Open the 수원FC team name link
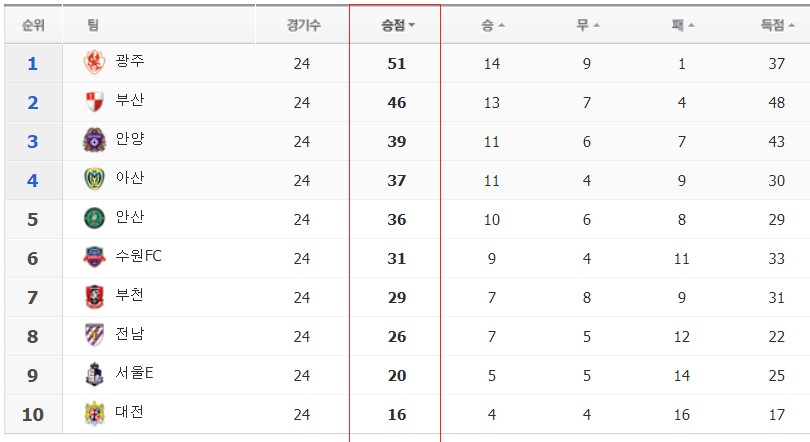 138,256
